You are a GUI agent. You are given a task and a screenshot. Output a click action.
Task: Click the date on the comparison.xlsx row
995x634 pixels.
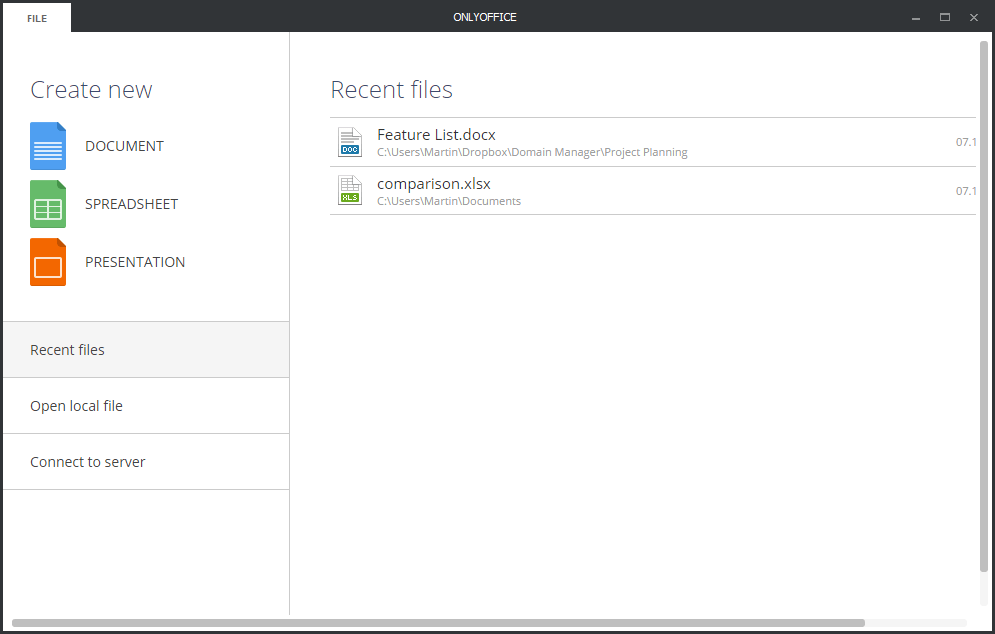[966, 191]
